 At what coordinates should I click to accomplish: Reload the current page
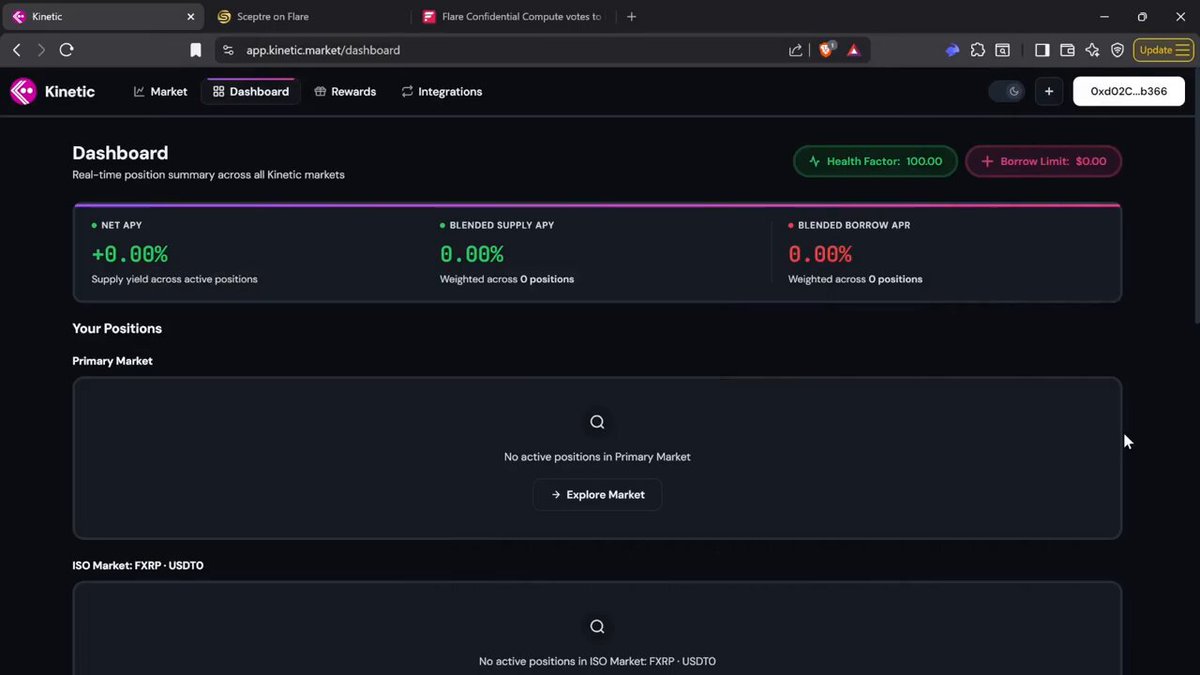[x=67, y=50]
